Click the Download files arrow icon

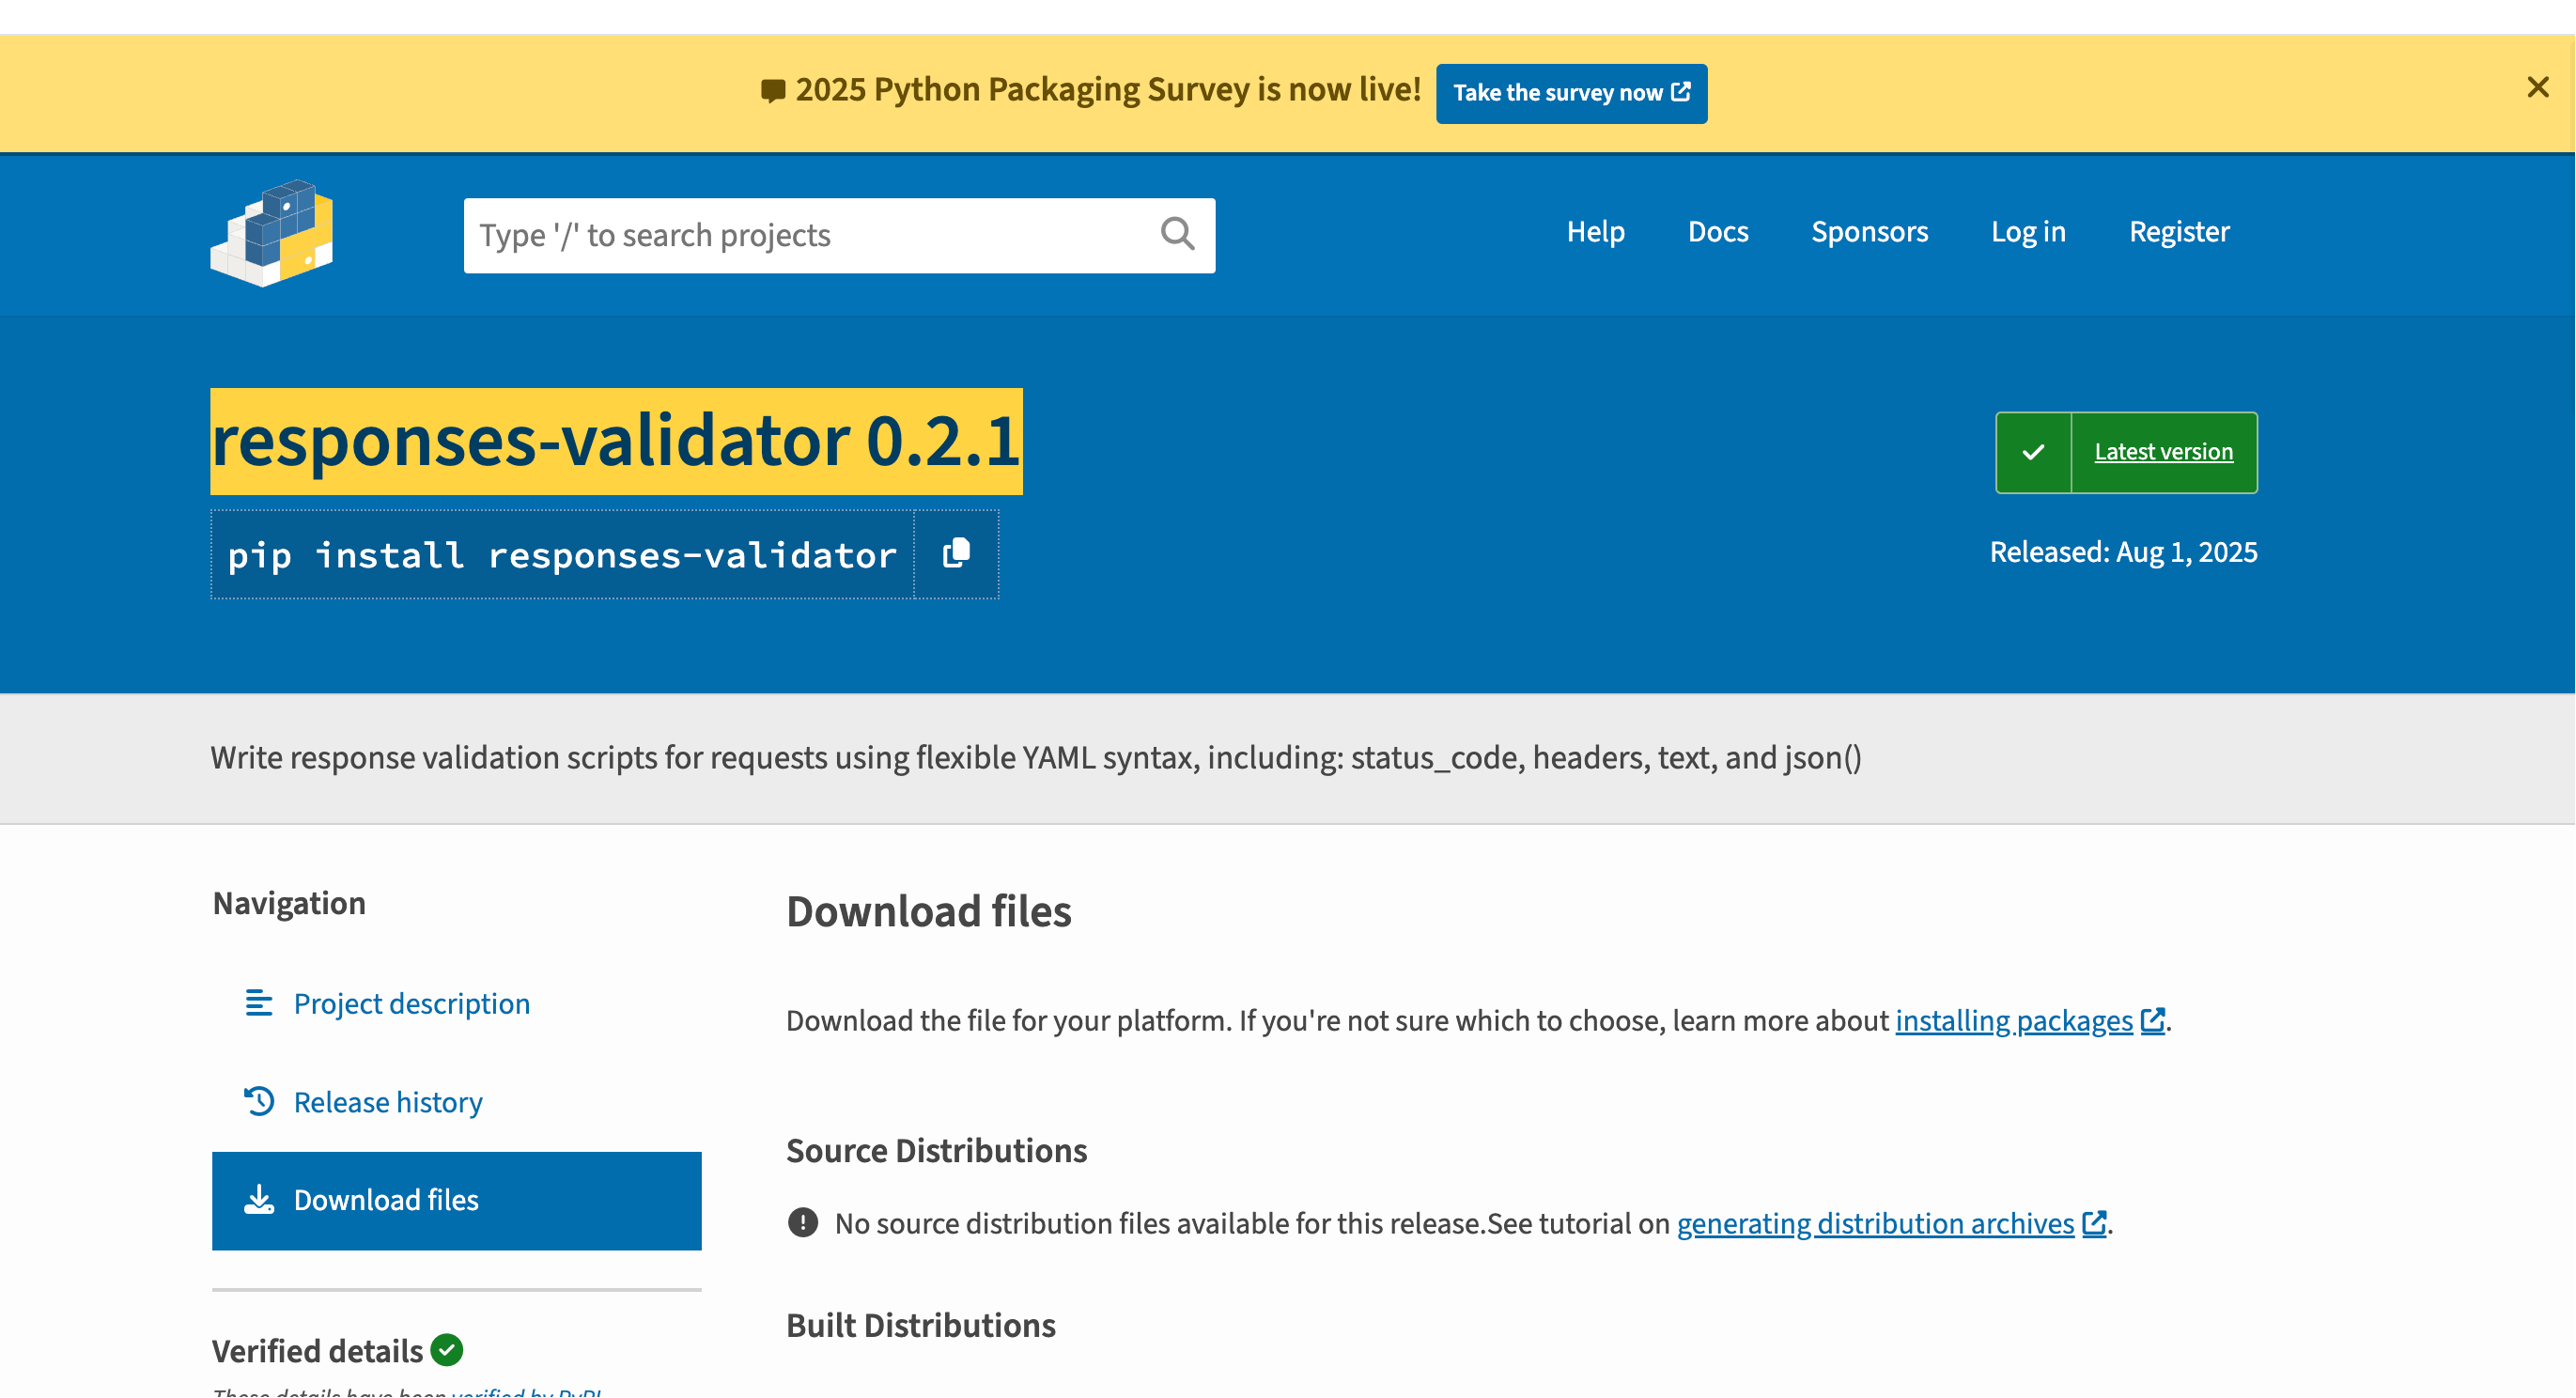pos(259,1199)
